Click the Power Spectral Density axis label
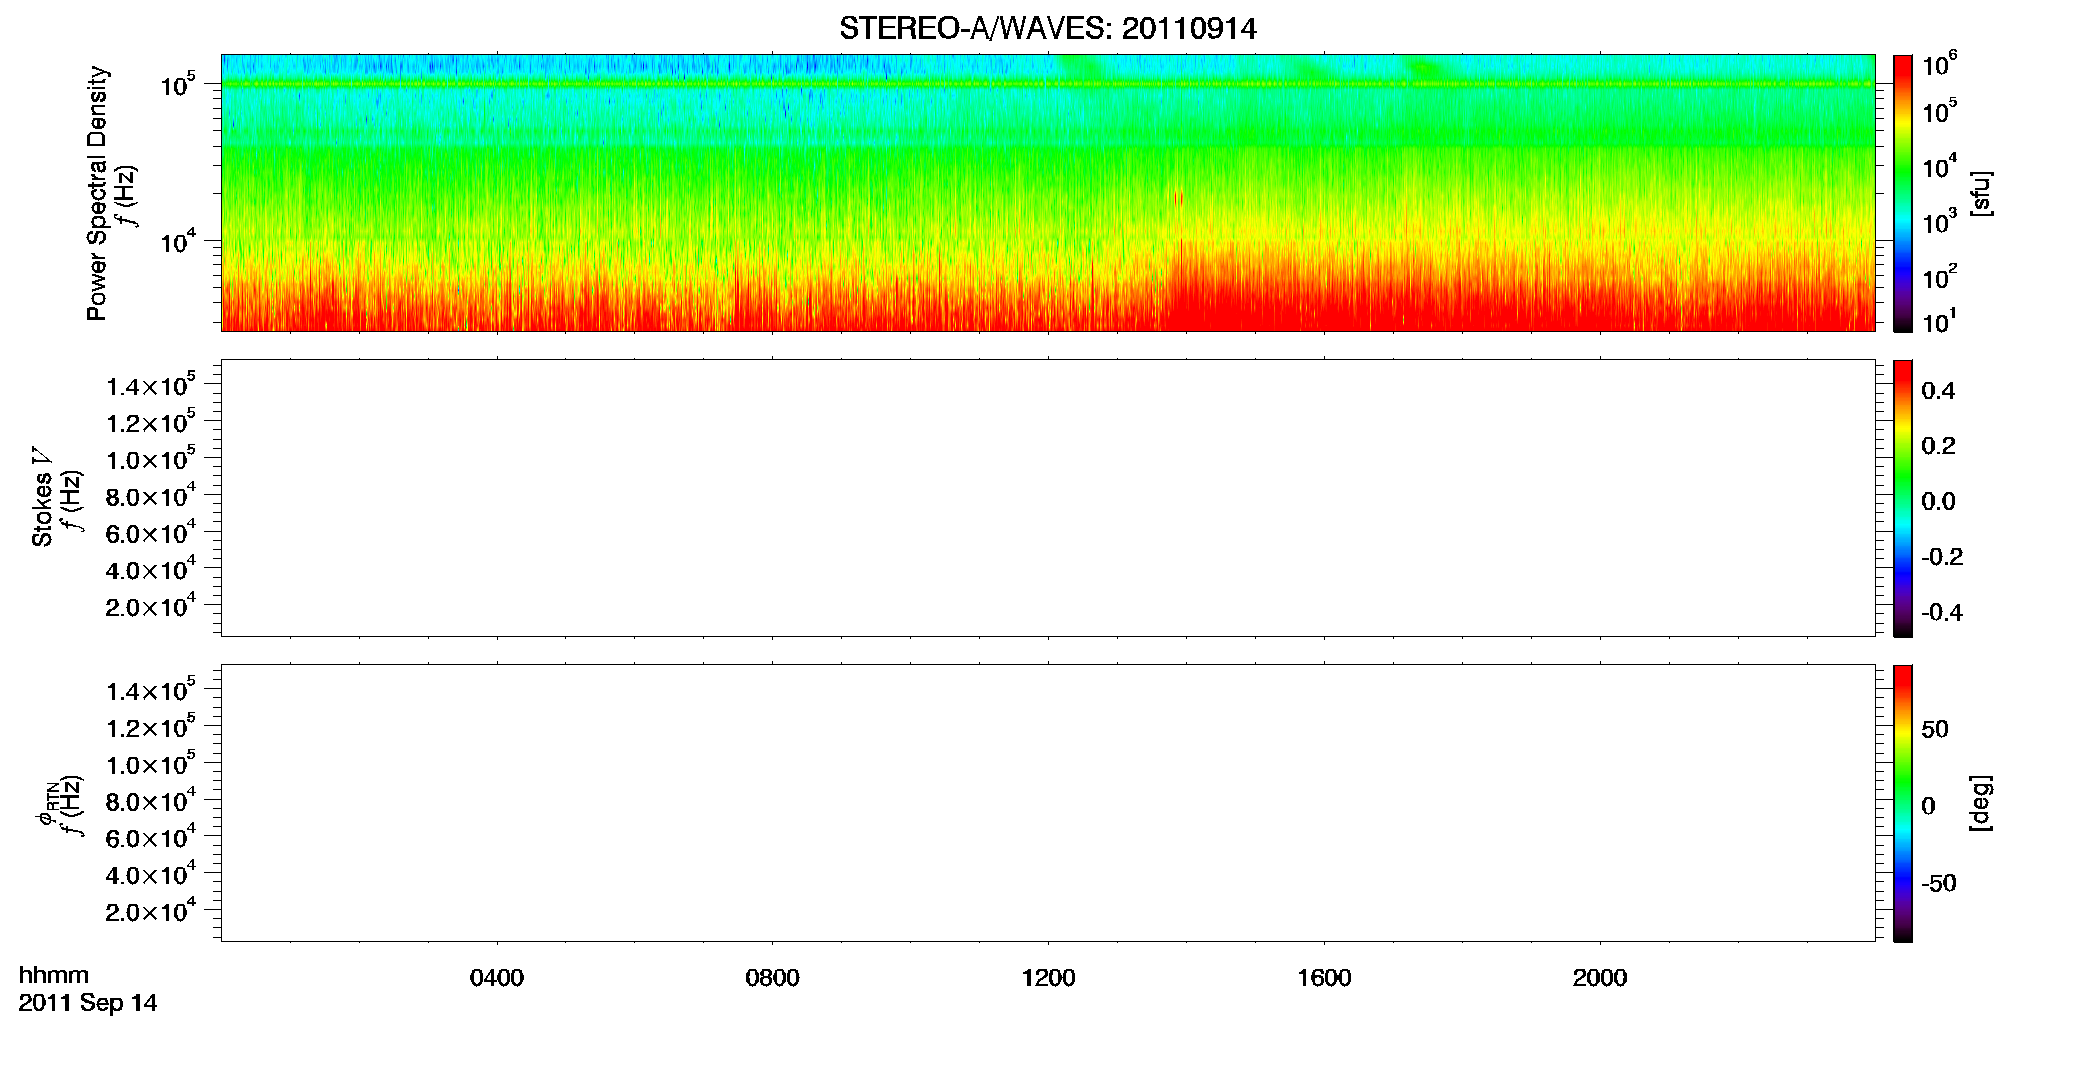The width and height of the screenshot is (2096, 1080). (97, 193)
